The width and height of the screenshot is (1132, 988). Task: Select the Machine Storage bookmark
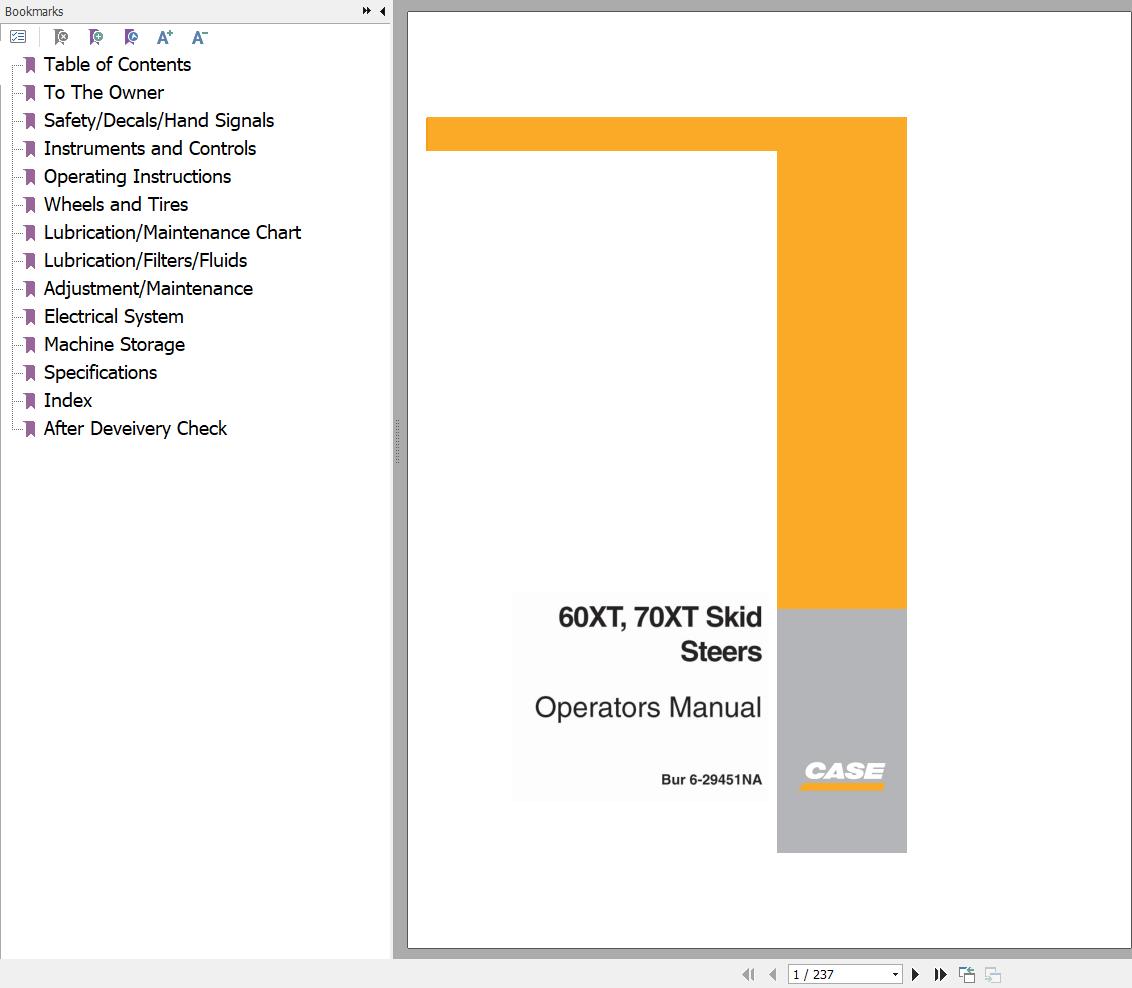[114, 344]
